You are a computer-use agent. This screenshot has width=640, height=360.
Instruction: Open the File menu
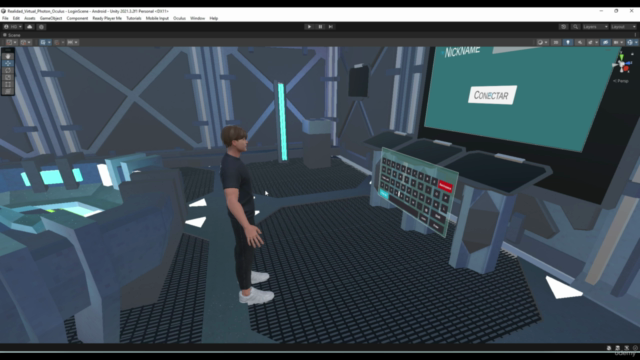pos(5,18)
